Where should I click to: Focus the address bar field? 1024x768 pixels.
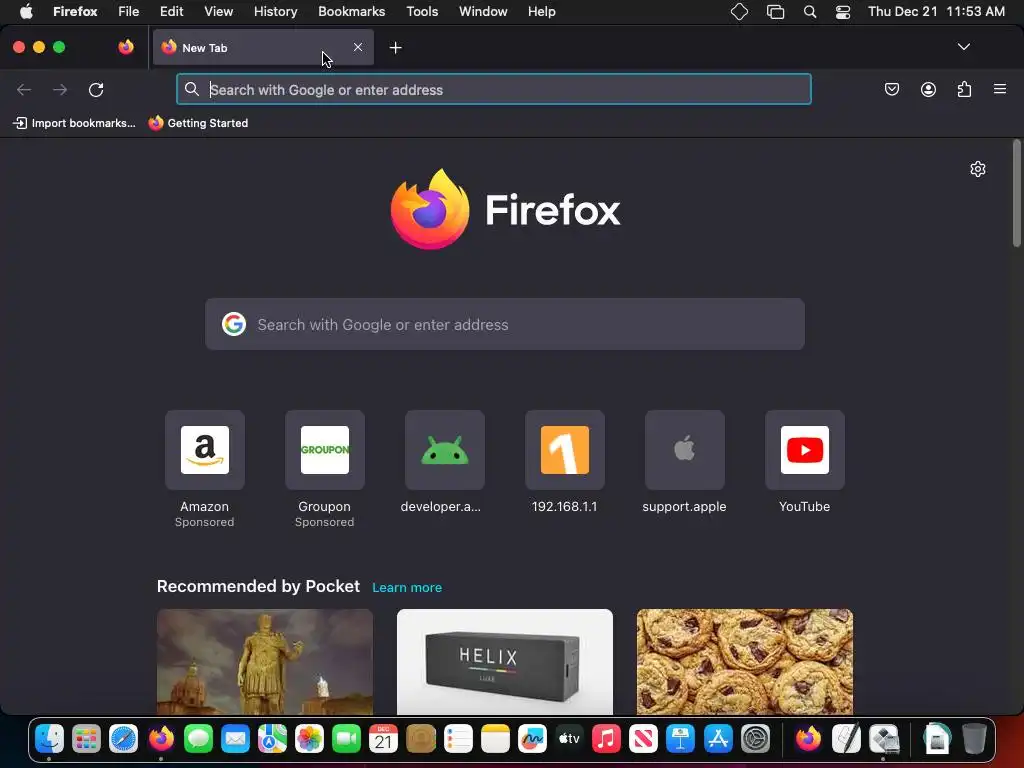click(494, 89)
